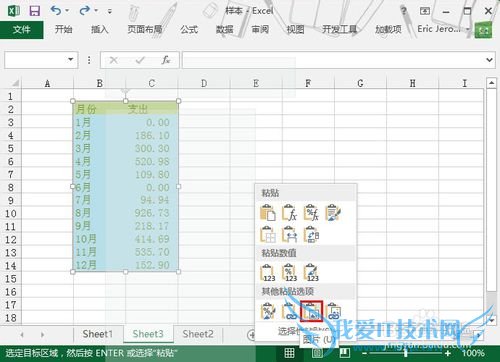Go to previous sheet tab arrow
The height and width of the screenshot is (362, 500).
22,334
